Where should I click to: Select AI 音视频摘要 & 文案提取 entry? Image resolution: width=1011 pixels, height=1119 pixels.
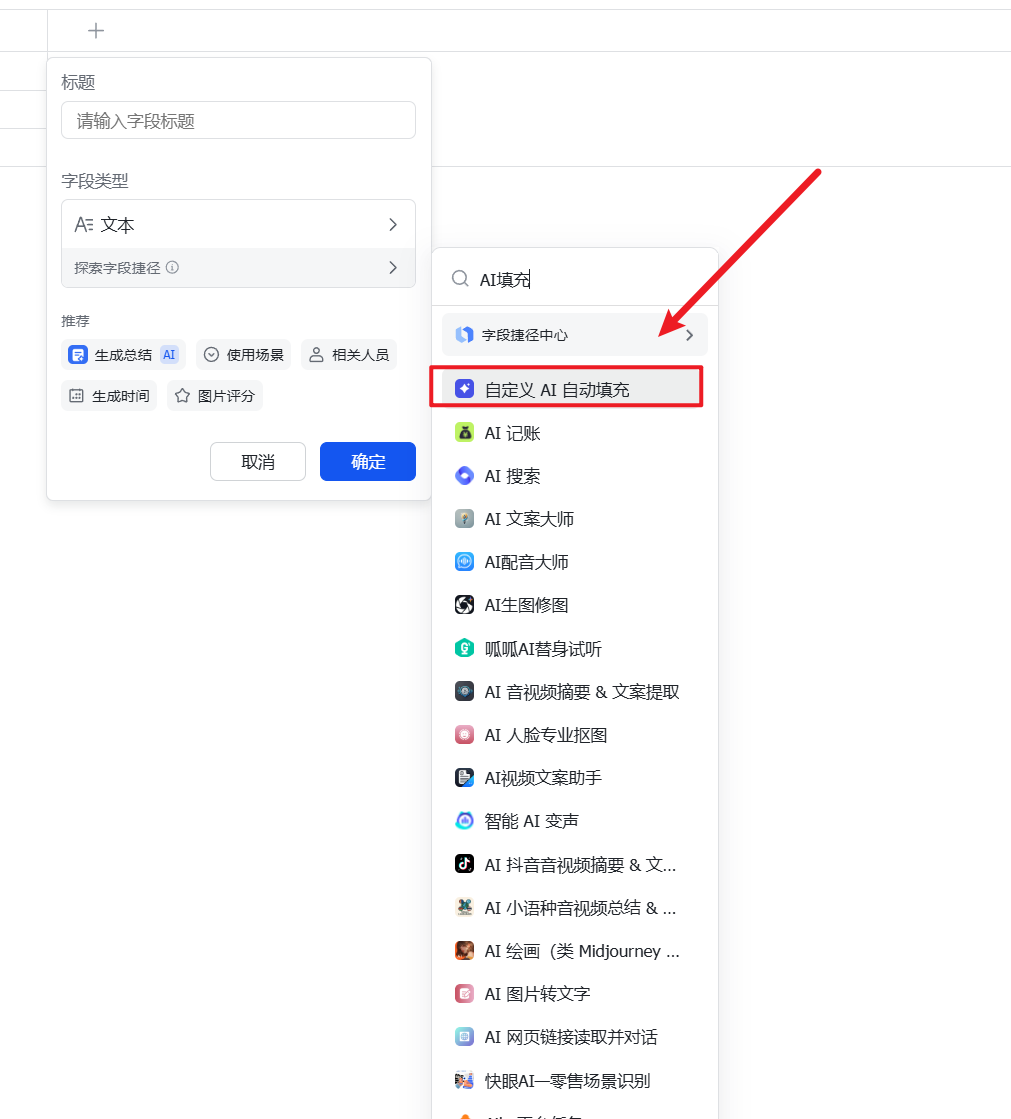(x=572, y=692)
